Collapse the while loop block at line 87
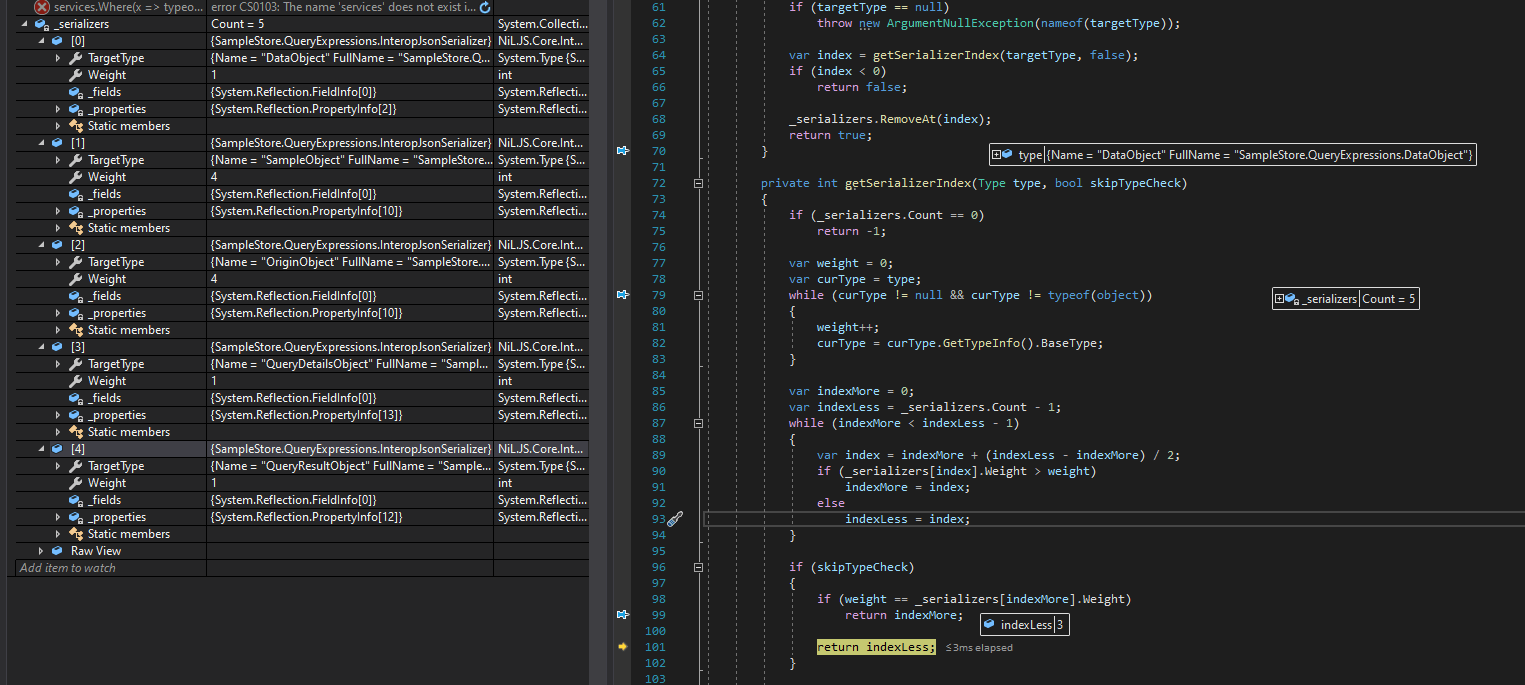 pyautogui.click(x=698, y=423)
